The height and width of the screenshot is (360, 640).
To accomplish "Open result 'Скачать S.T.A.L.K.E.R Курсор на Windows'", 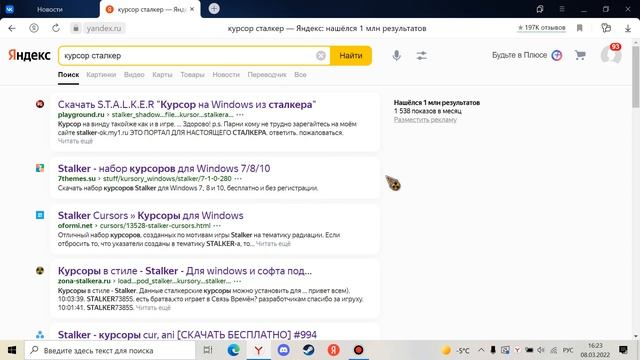I will point(187,104).
